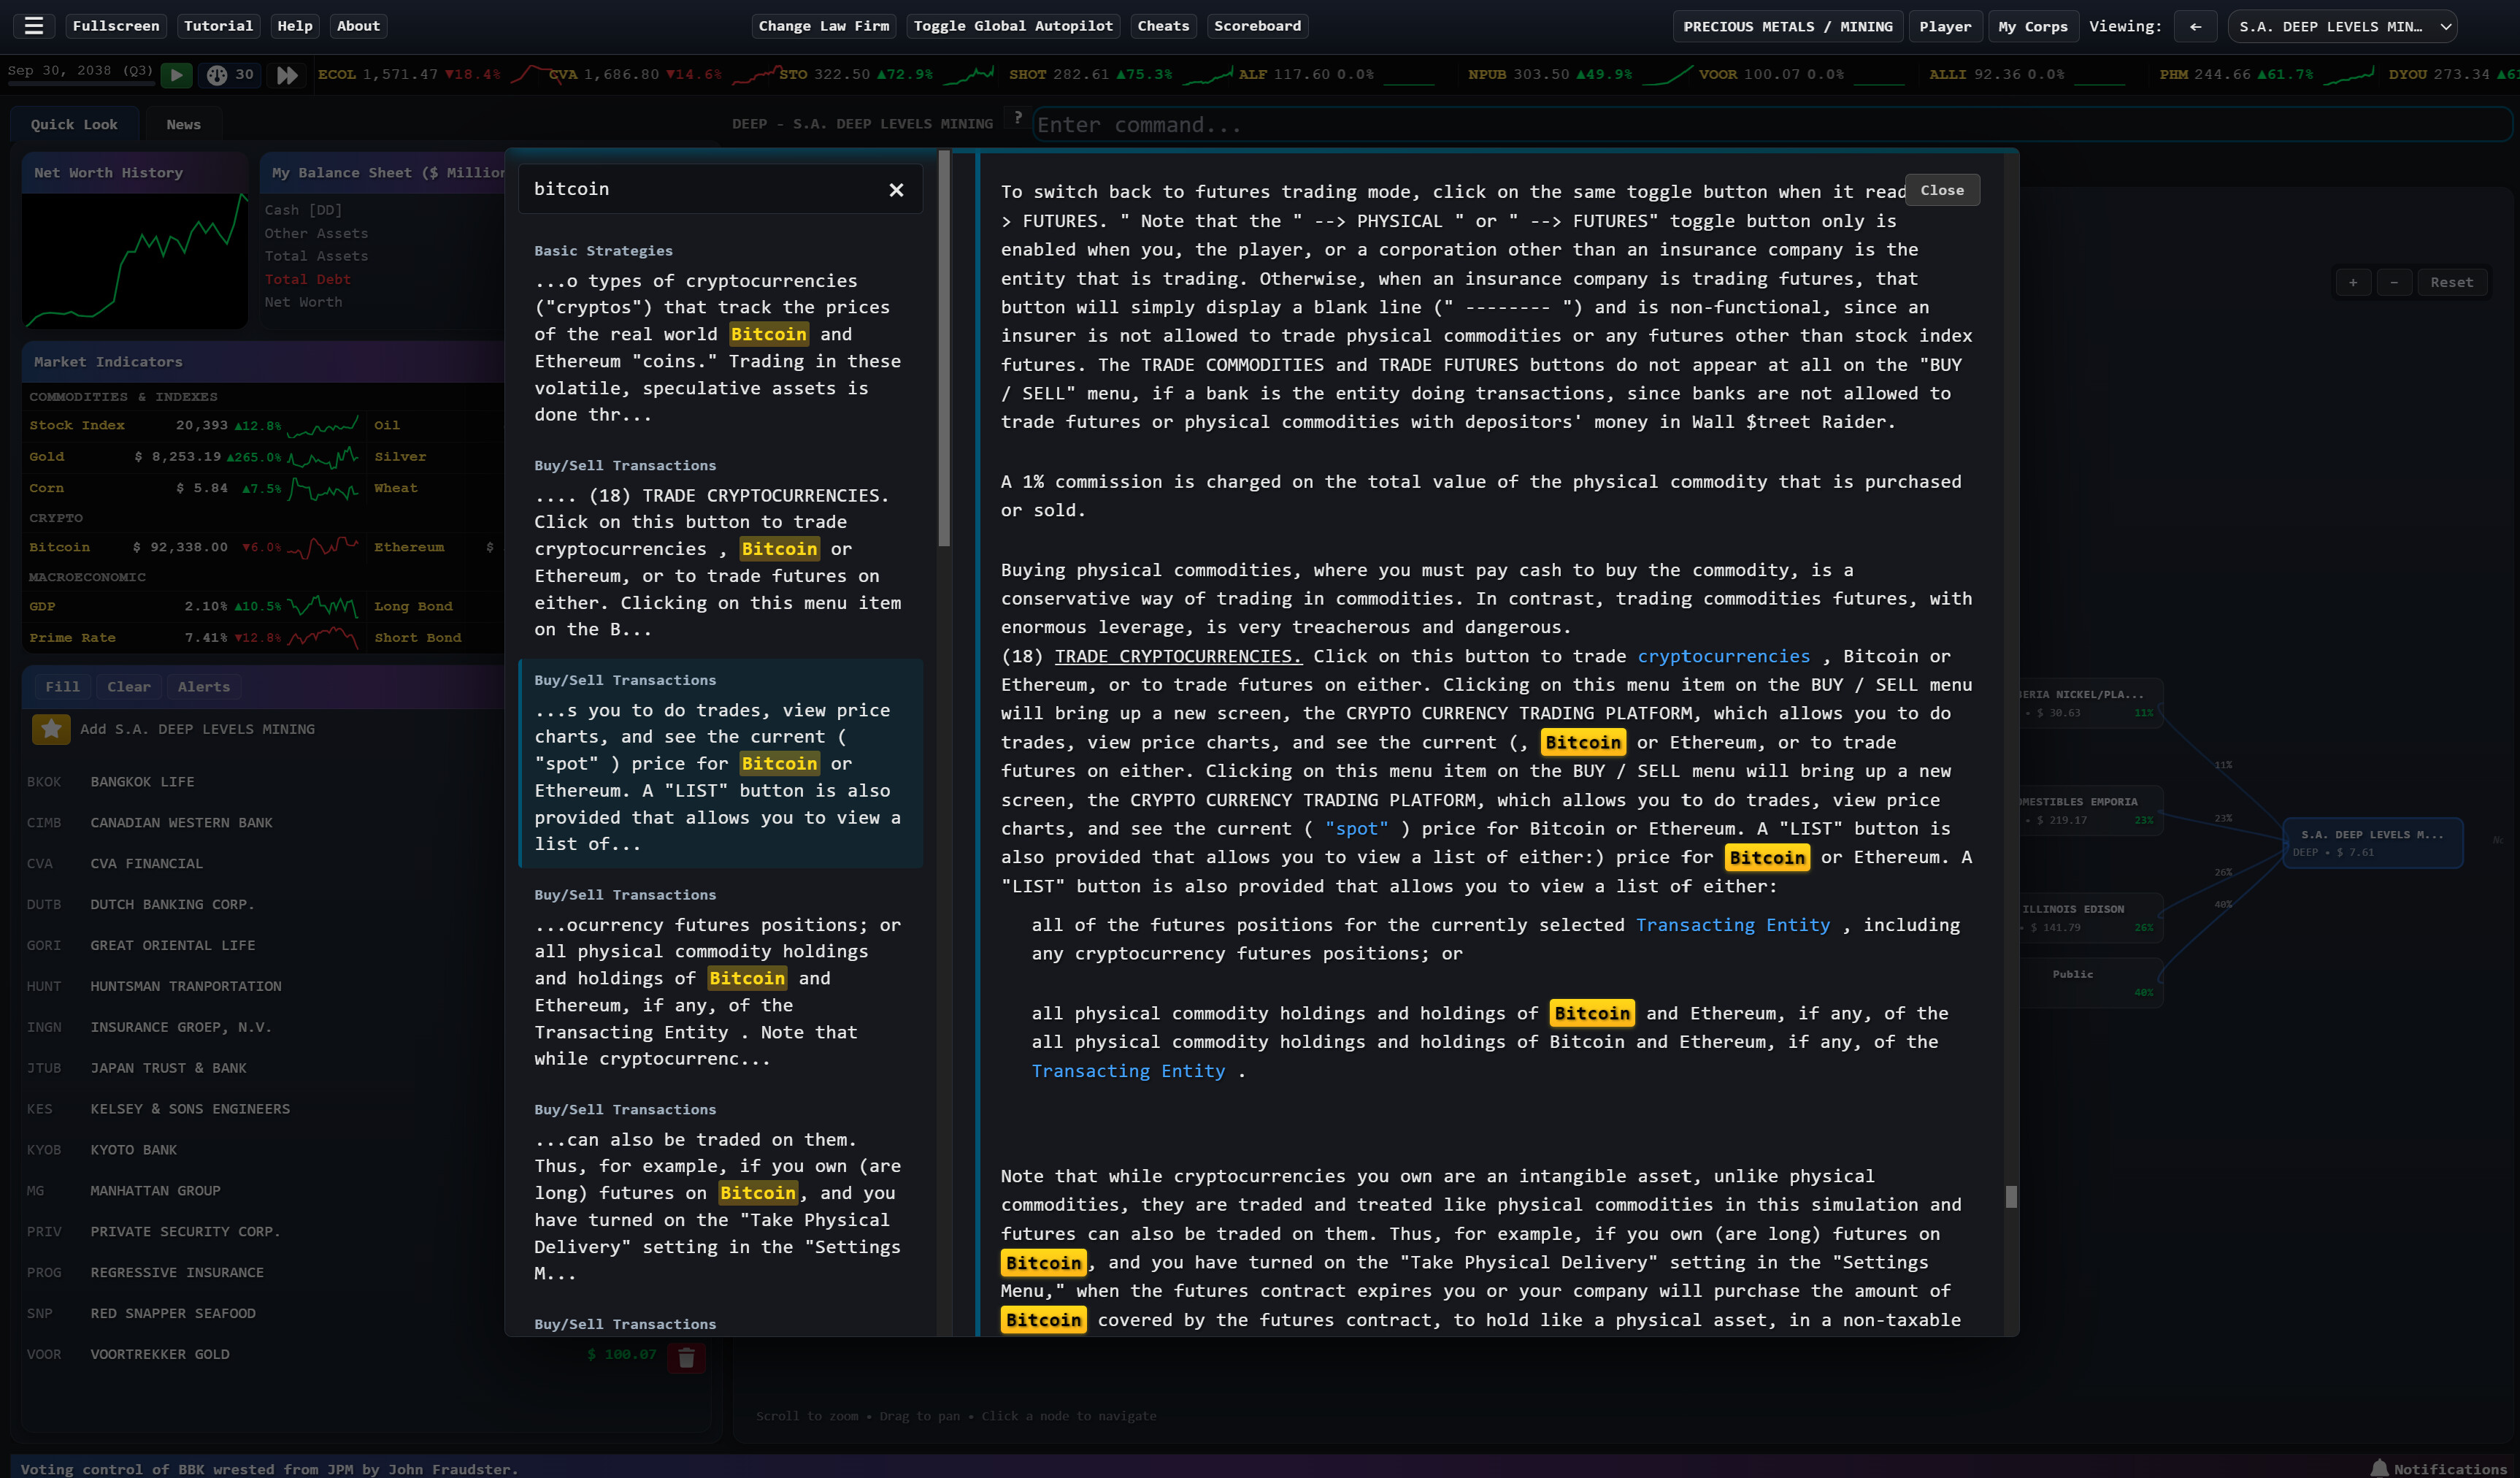
Task: Click the Prime Rate indicator row
Action: pyautogui.click(x=193, y=638)
